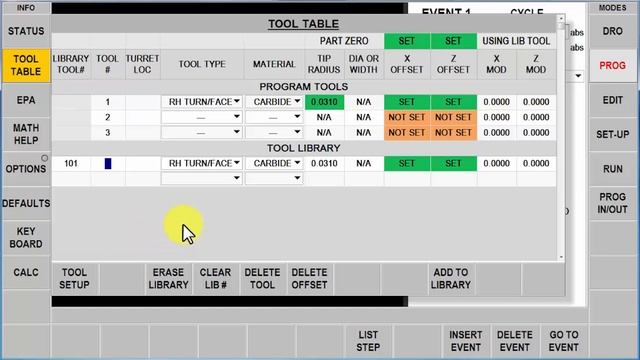Click tool 3 Z OFFSET NOT SET cell
640x360 pixels.
pos(453,133)
